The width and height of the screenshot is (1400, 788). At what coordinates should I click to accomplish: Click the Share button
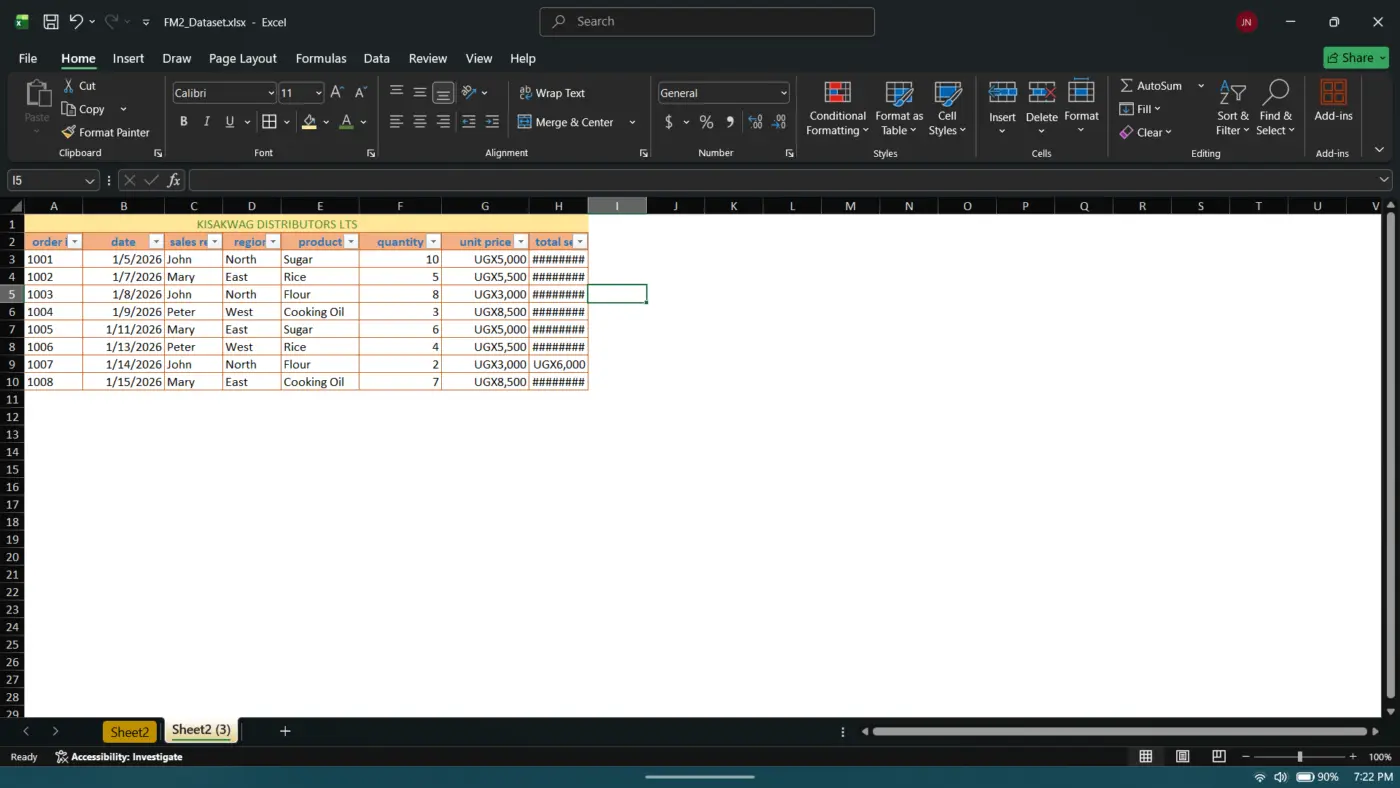(1356, 58)
